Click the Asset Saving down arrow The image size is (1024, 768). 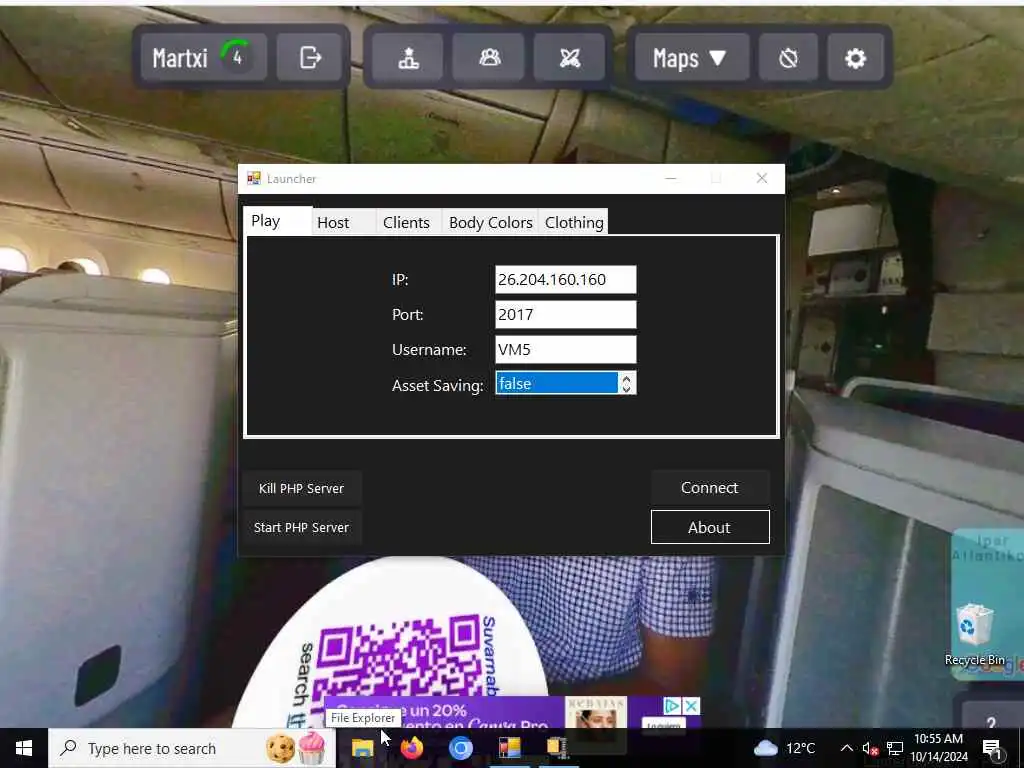pos(626,389)
